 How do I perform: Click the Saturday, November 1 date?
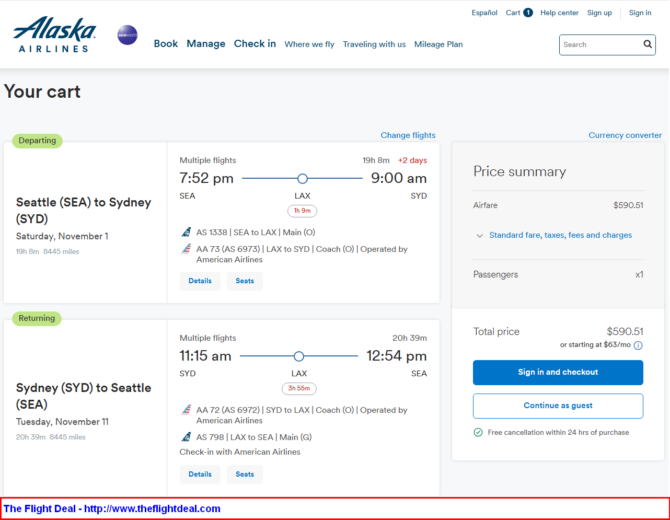pyautogui.click(x=62, y=236)
